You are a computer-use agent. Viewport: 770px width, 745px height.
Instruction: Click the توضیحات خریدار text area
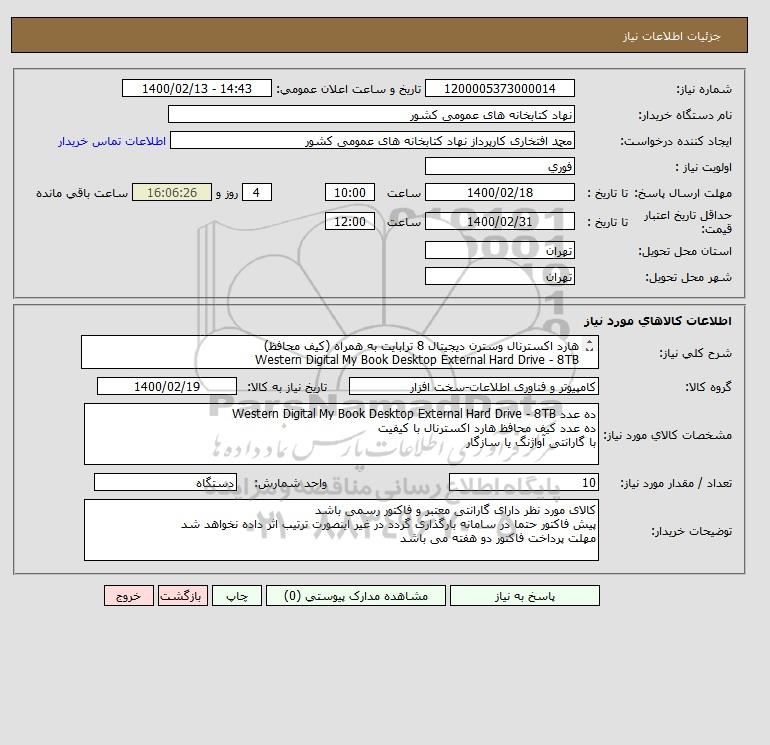[341, 530]
